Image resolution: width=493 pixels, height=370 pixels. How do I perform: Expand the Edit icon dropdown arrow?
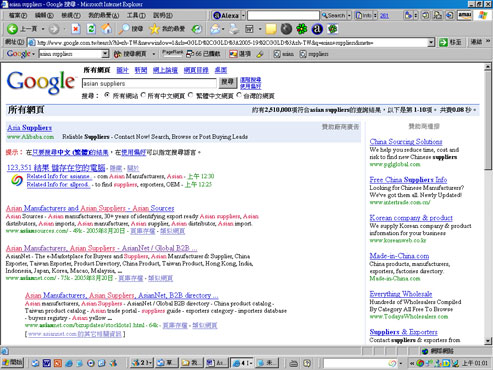pyautogui.click(x=260, y=29)
